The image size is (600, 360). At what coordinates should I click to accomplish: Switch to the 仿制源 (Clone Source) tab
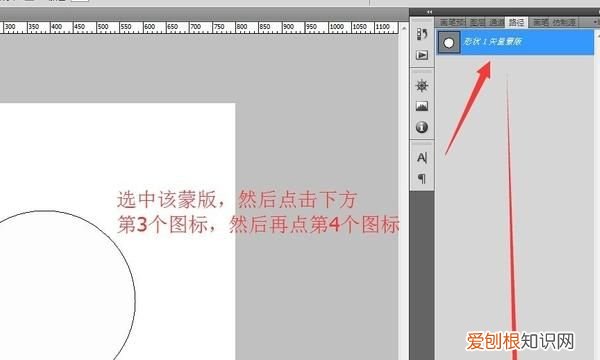tap(564, 22)
